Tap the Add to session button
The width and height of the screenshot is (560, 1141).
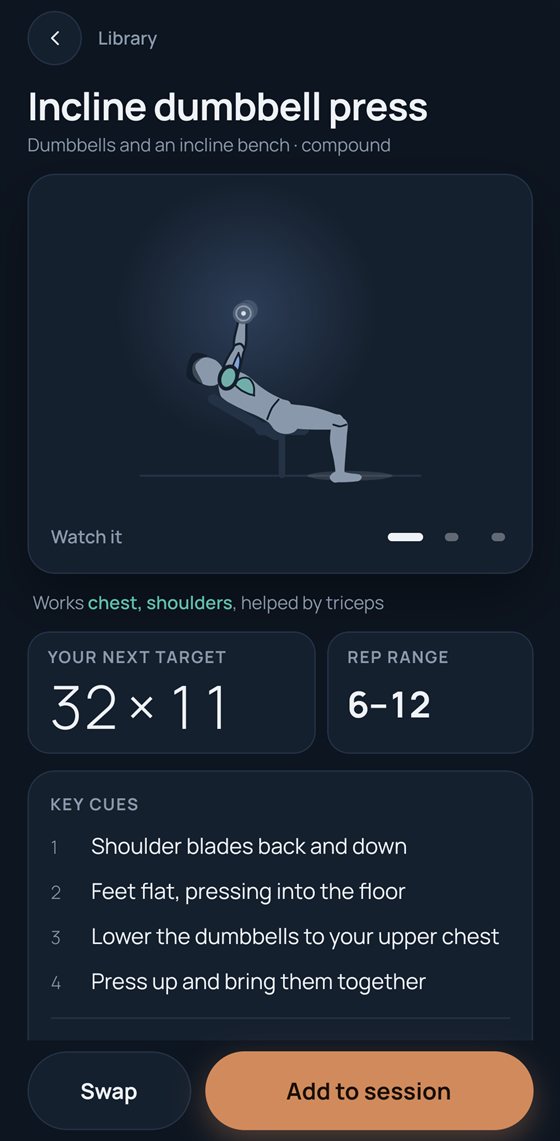coord(369,1092)
